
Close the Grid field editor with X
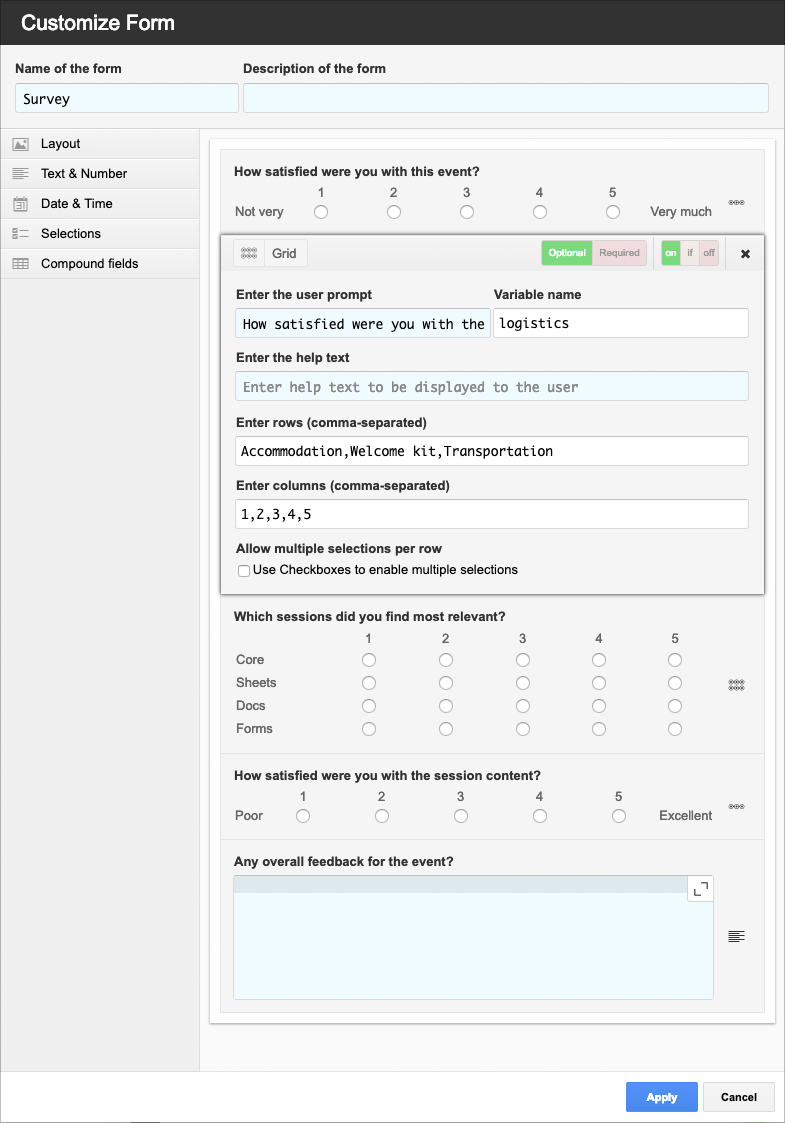tap(745, 254)
